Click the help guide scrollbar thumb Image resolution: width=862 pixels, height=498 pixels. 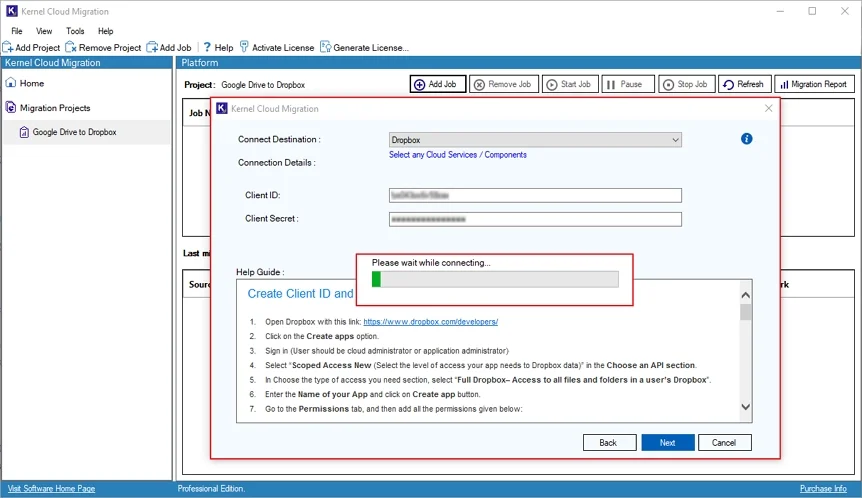coord(745,312)
